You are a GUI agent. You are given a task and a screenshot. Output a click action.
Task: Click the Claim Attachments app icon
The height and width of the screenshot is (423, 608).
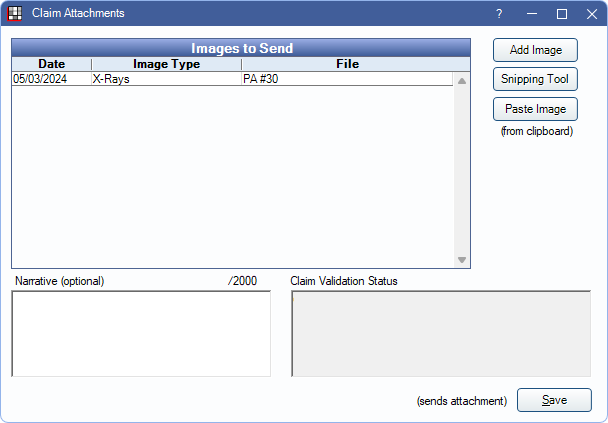[15, 14]
